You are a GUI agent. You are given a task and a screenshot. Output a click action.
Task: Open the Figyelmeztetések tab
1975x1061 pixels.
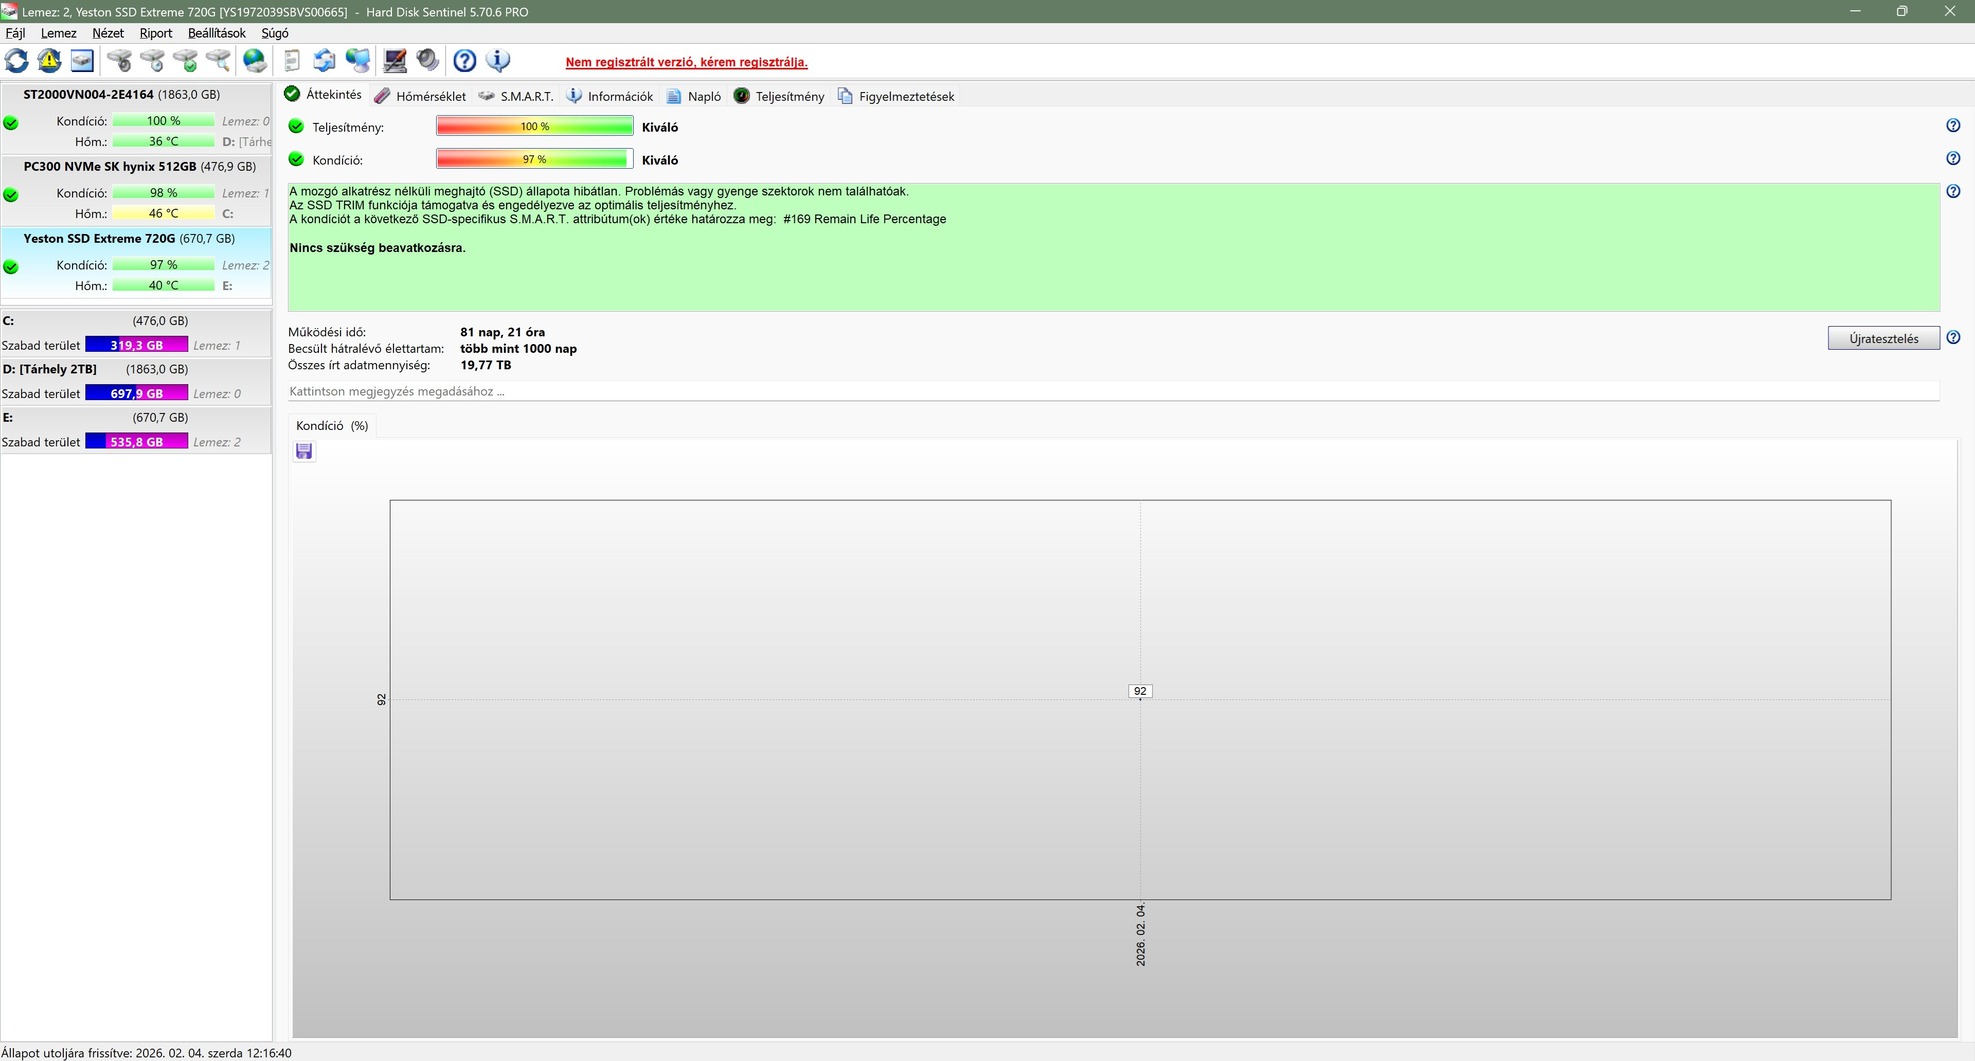pos(896,96)
